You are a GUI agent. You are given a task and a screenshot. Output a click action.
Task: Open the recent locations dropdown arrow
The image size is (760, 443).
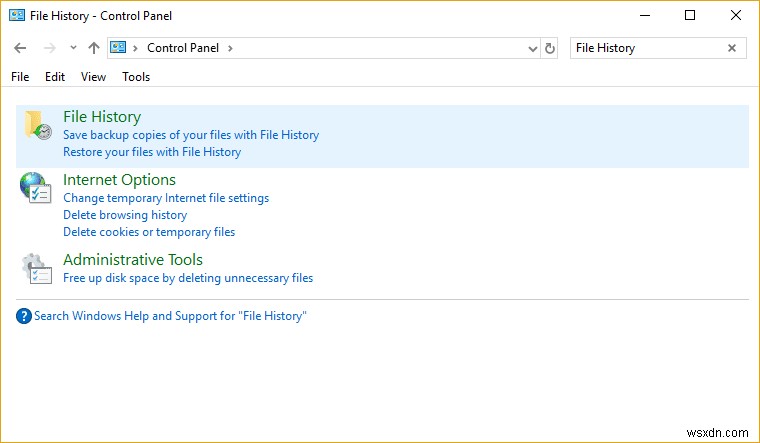[x=73, y=48]
